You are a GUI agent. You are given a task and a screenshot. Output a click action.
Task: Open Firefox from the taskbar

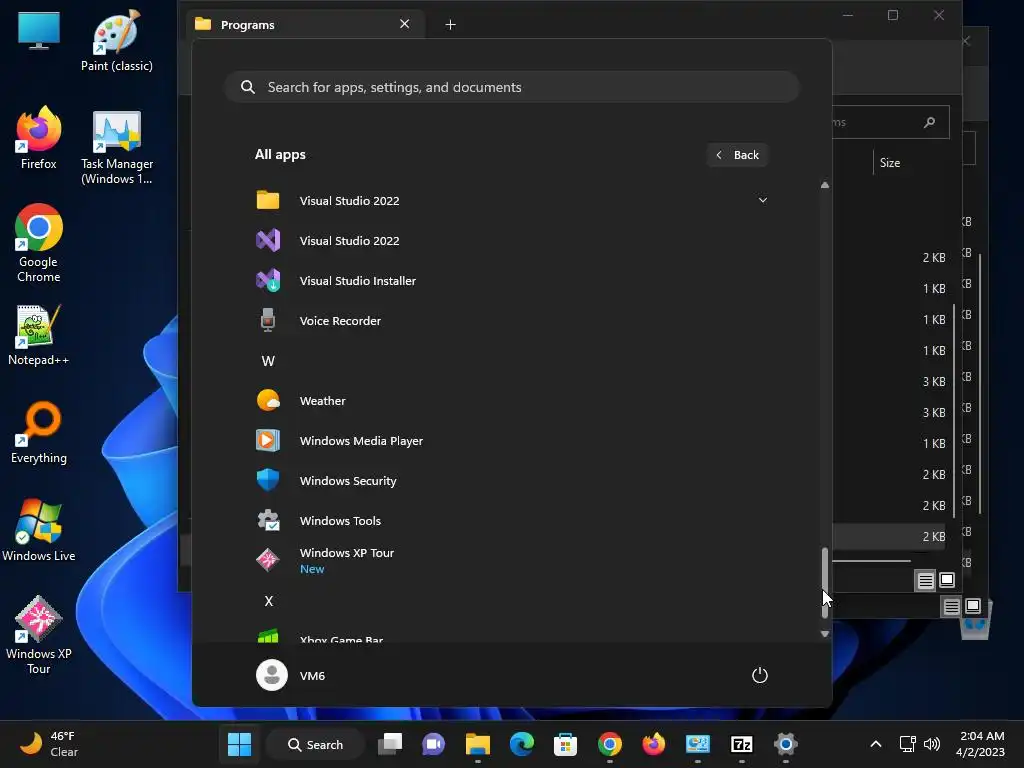coord(653,744)
